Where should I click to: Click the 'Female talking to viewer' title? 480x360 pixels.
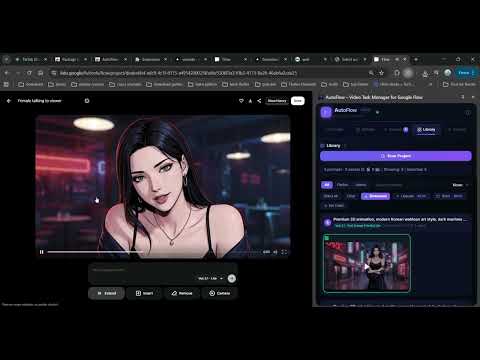click(x=39, y=101)
